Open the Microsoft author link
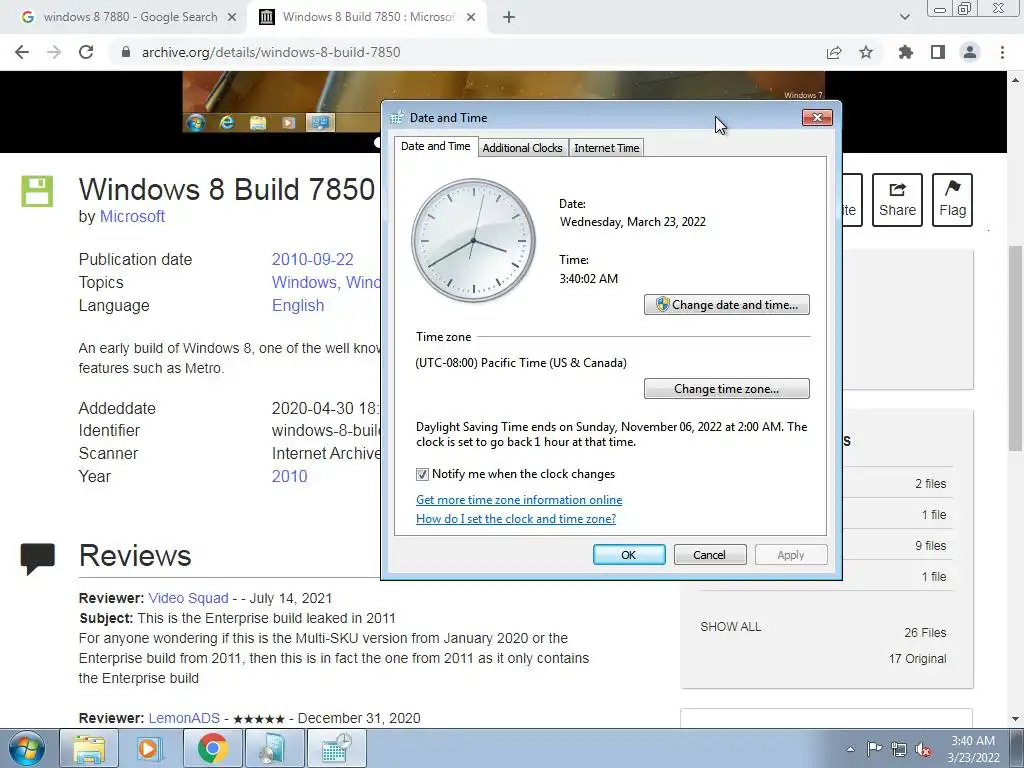Image resolution: width=1024 pixels, height=768 pixels. coord(132,216)
